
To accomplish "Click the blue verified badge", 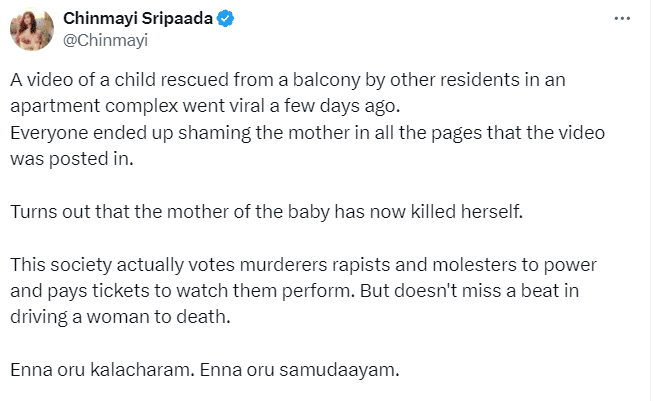I will point(226,19).
